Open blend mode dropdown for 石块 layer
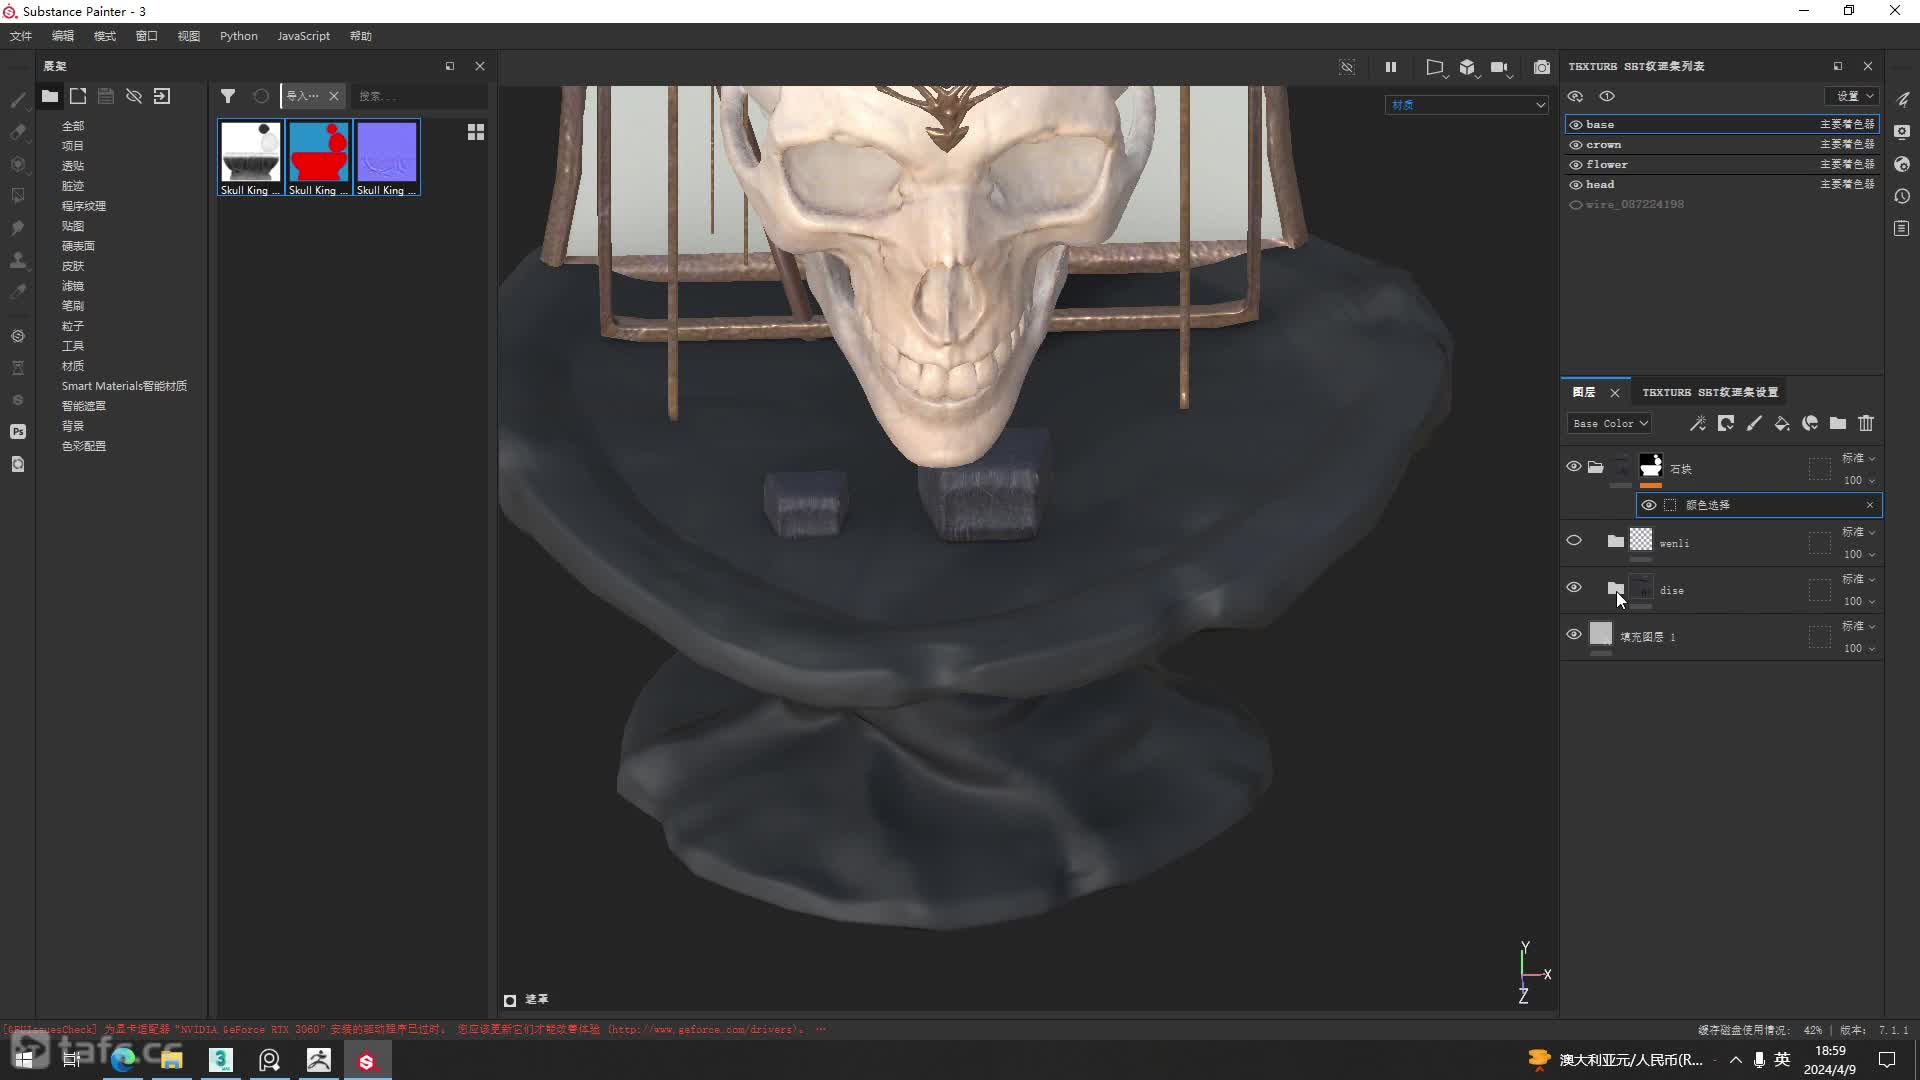Image resolution: width=1920 pixels, height=1080 pixels. 1858,458
